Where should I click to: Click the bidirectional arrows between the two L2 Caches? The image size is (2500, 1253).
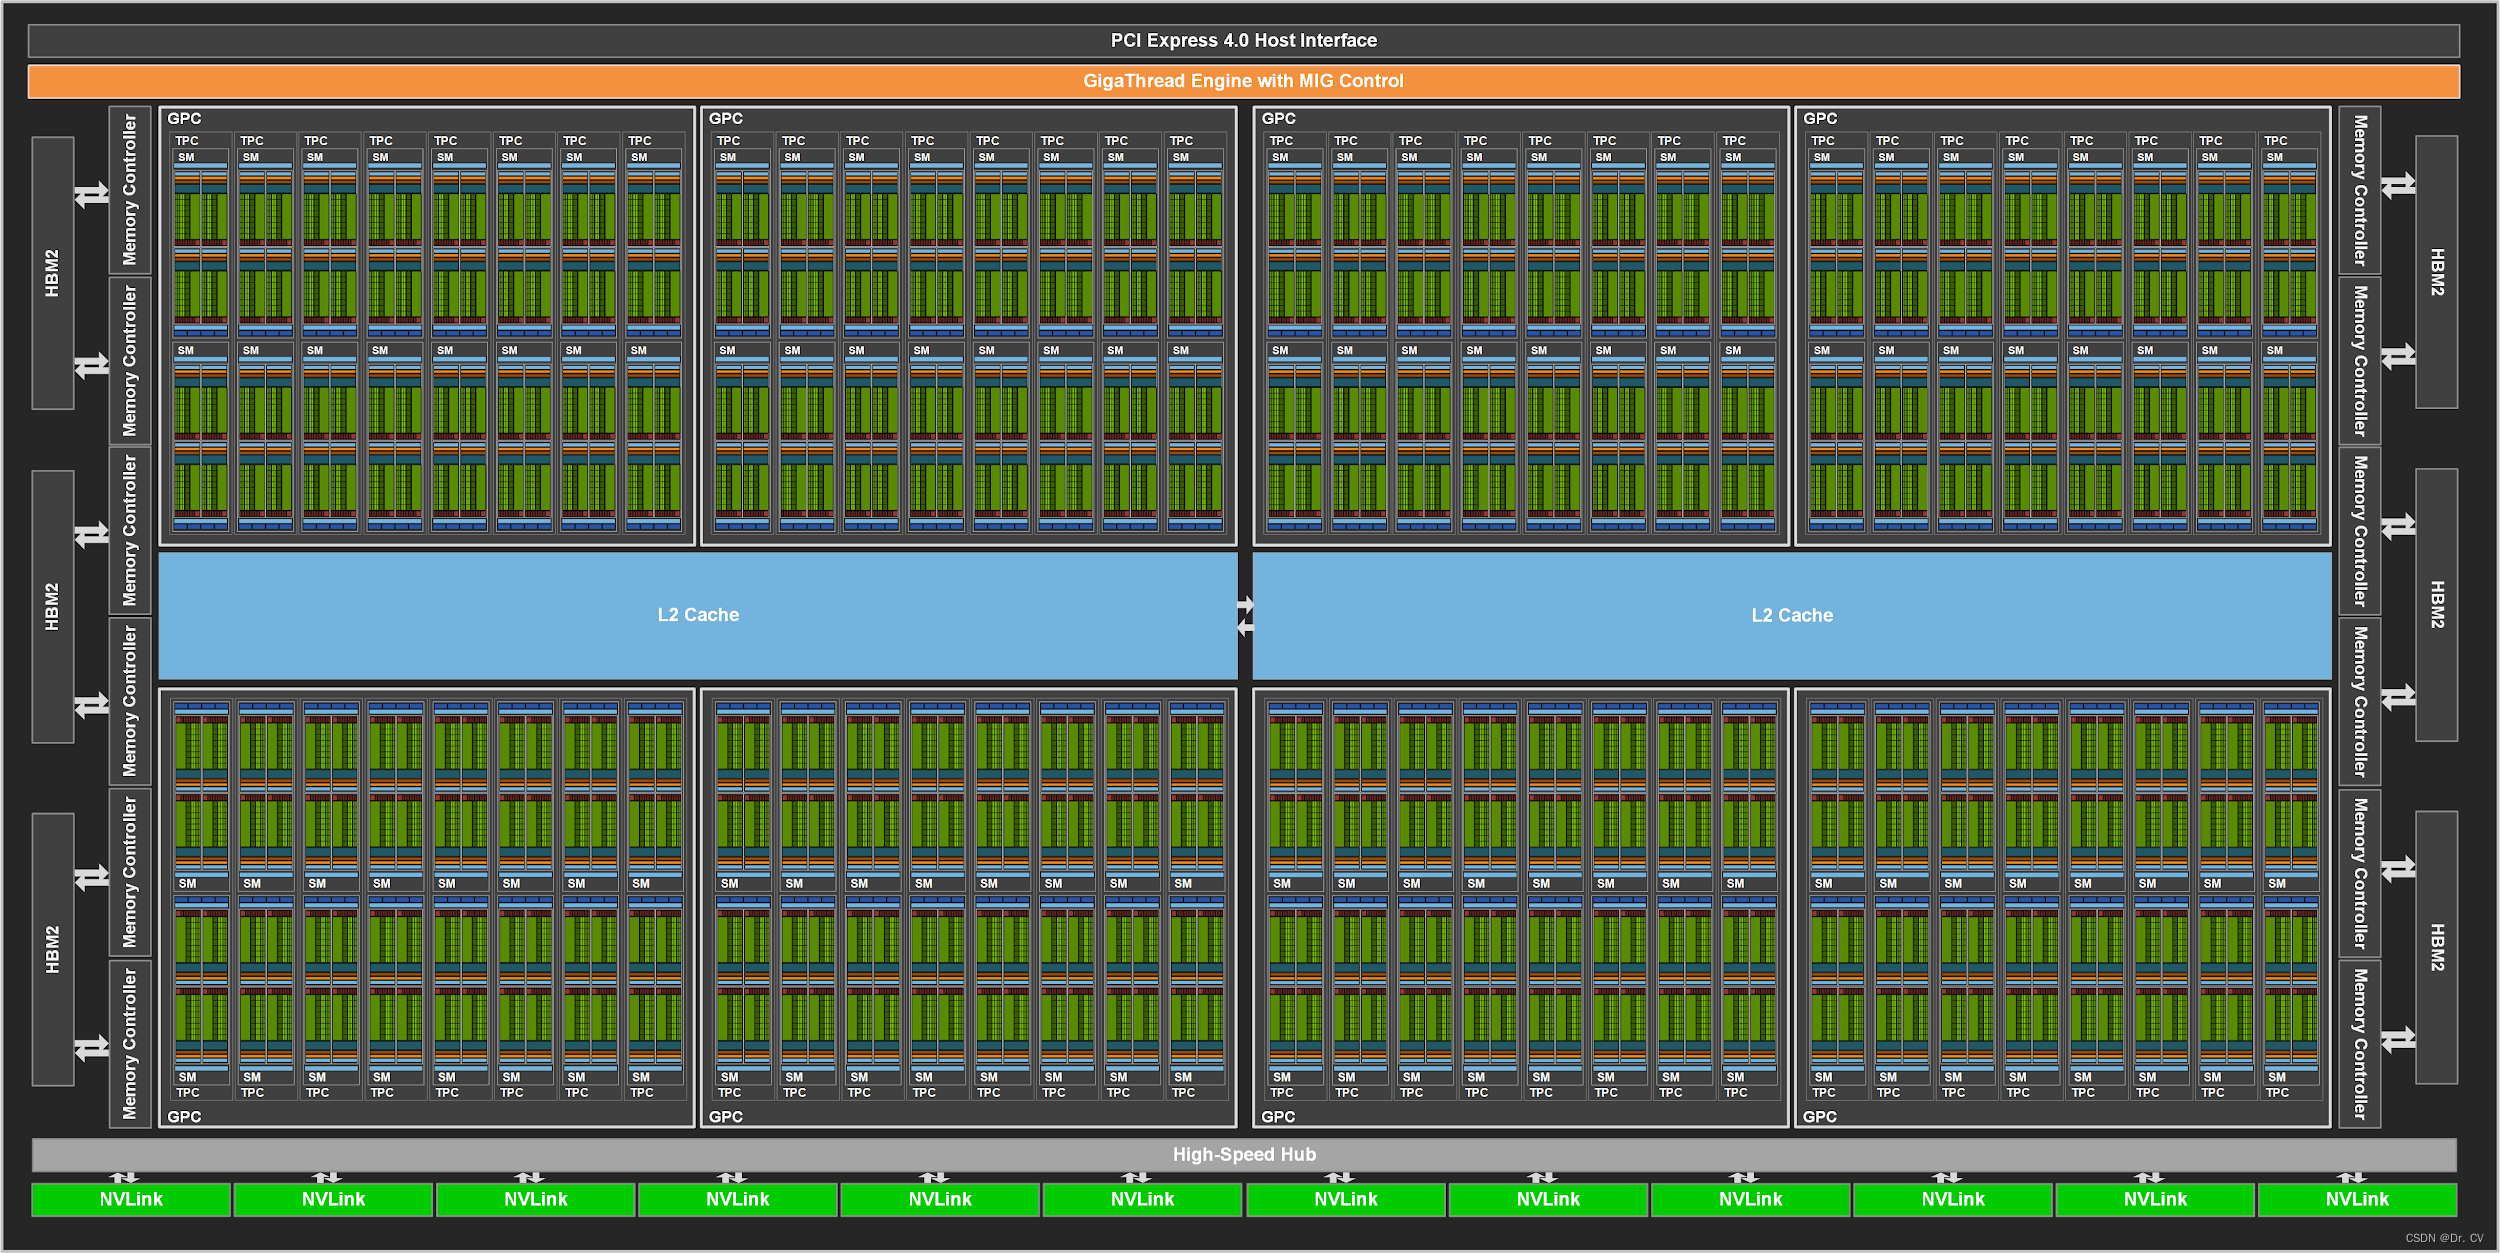1245,616
